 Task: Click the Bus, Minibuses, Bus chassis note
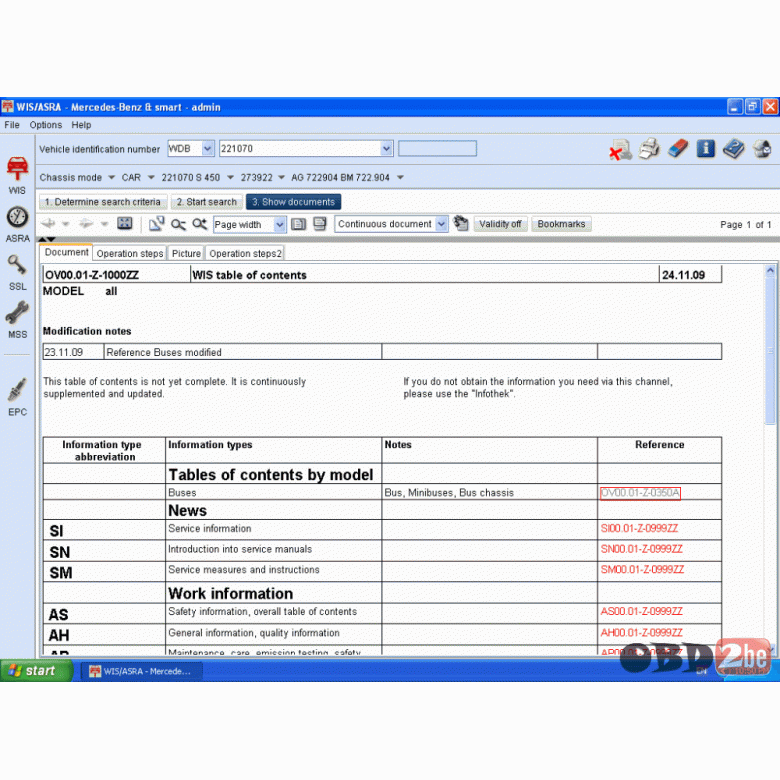coord(449,493)
